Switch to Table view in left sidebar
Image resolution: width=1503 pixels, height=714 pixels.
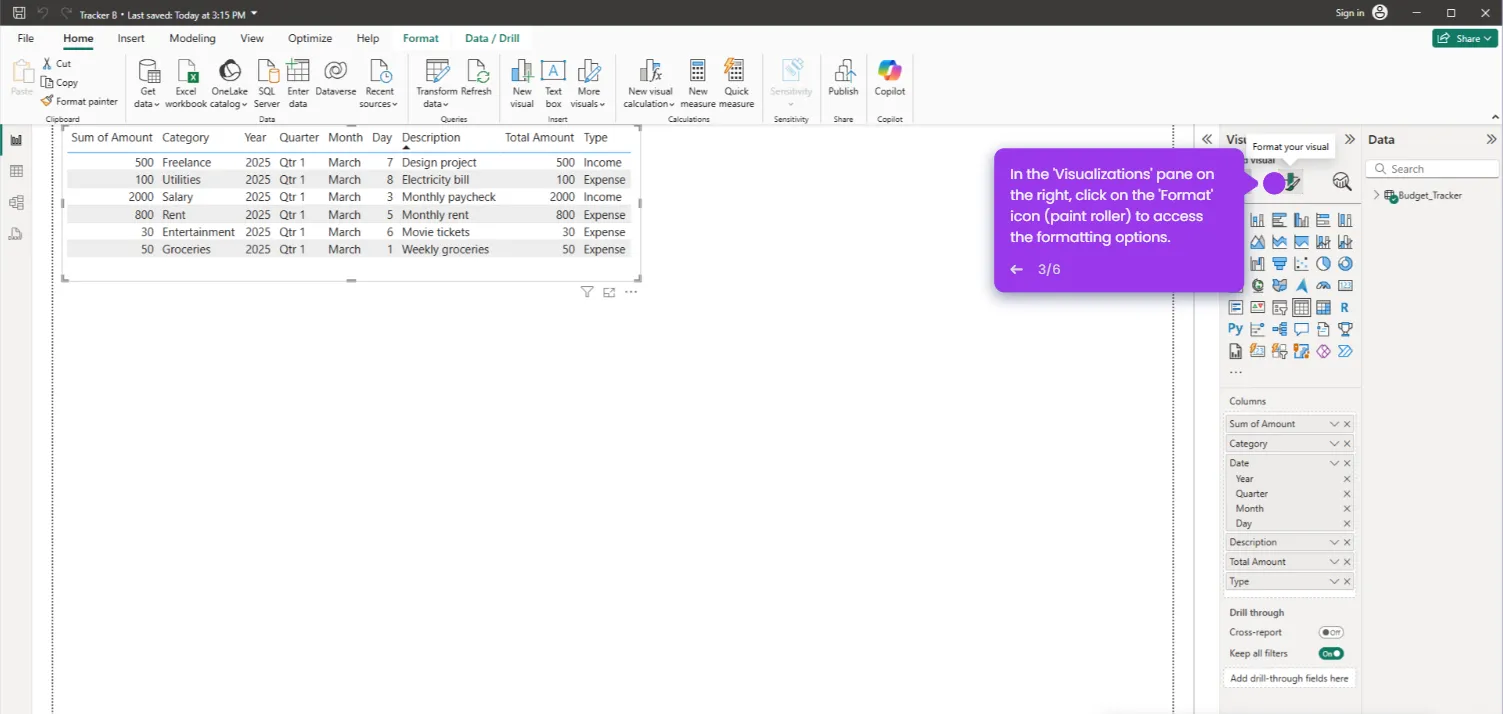click(16, 172)
